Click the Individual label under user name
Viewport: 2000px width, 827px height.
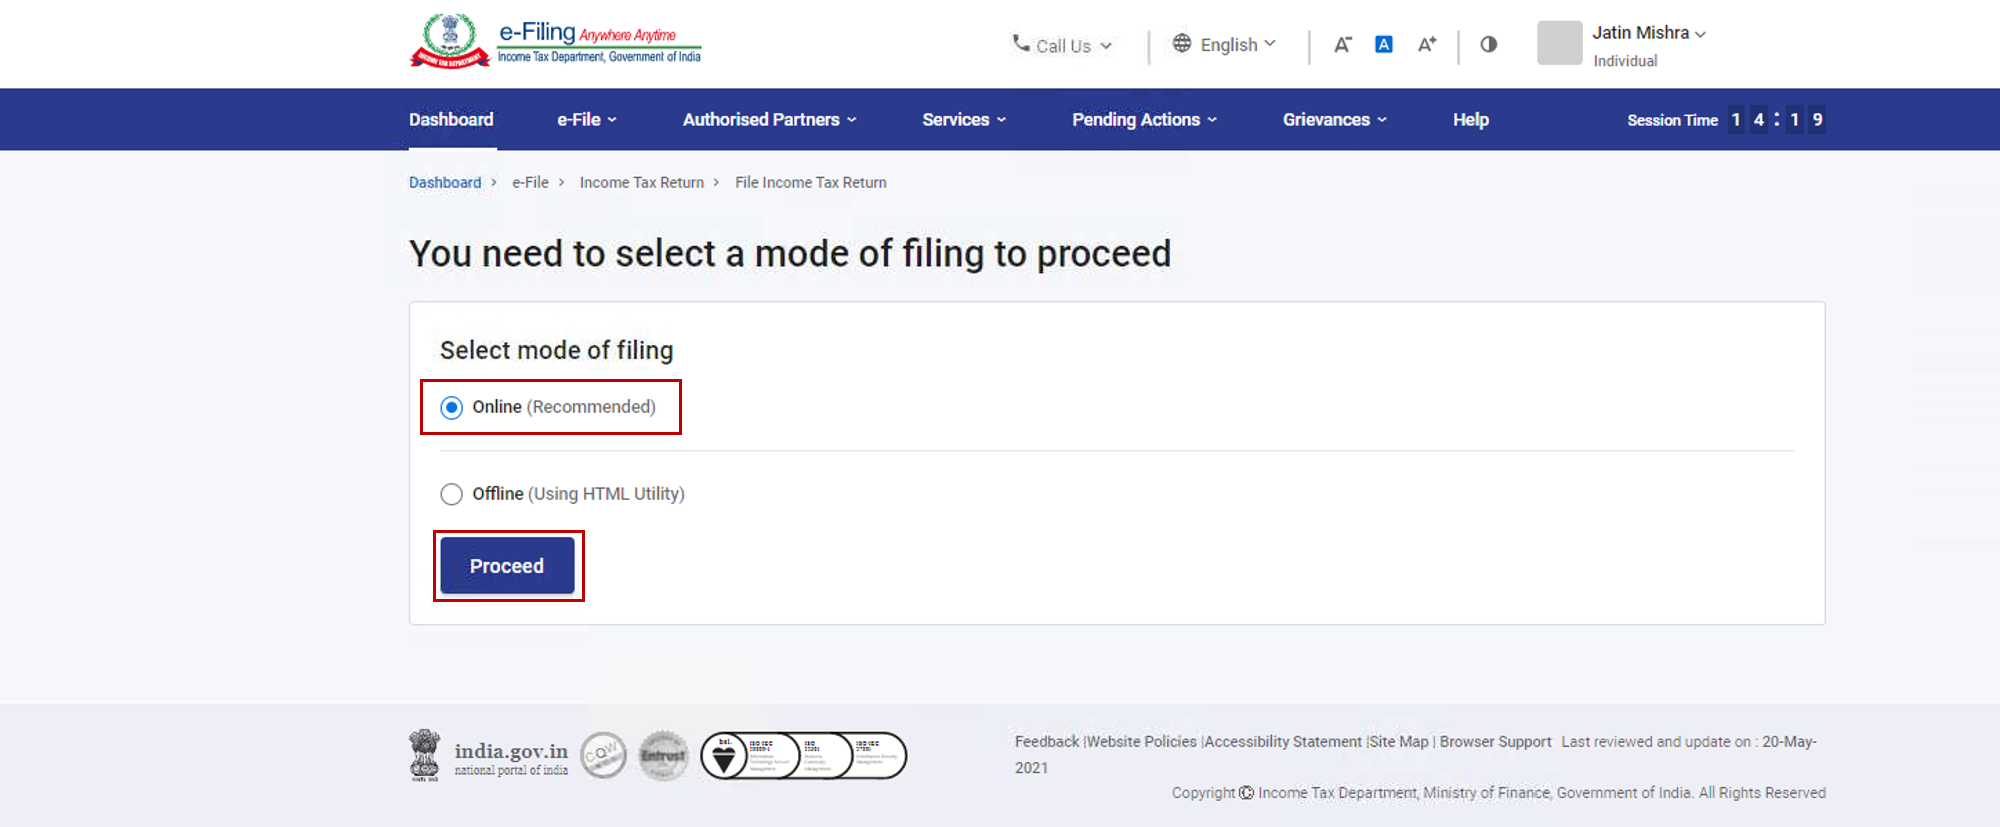click(1625, 61)
